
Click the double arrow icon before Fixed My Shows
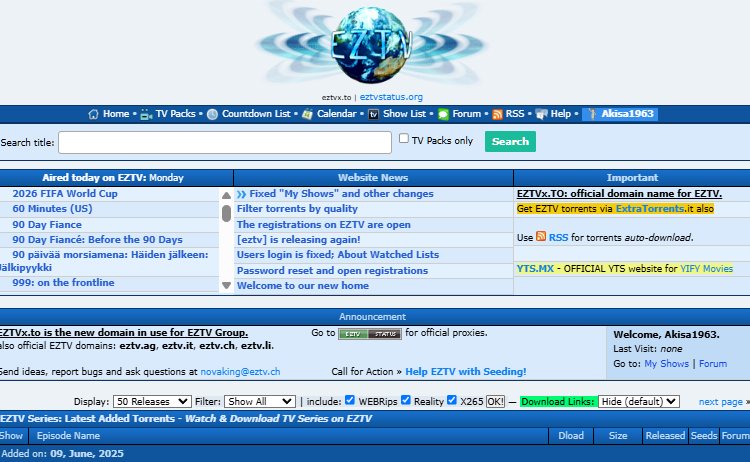pos(242,194)
